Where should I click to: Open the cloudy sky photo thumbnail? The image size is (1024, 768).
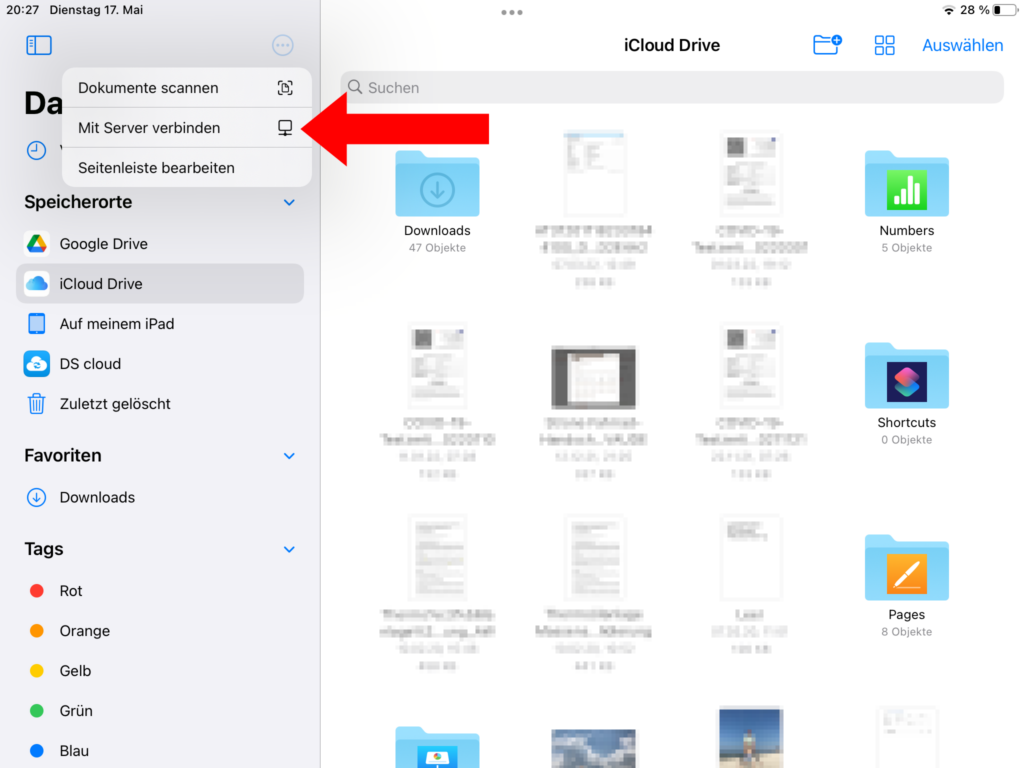[594, 748]
